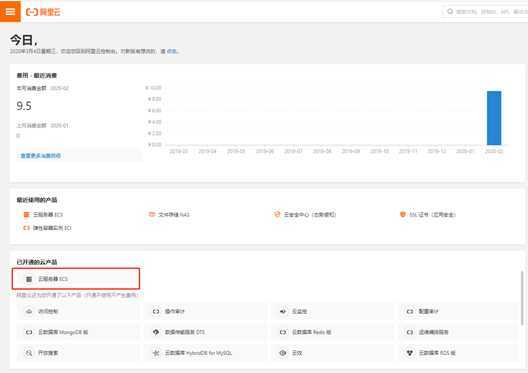This screenshot has width=528, height=373.
Task: Click the operation audit (操作审计) icon
Action: click(x=156, y=311)
